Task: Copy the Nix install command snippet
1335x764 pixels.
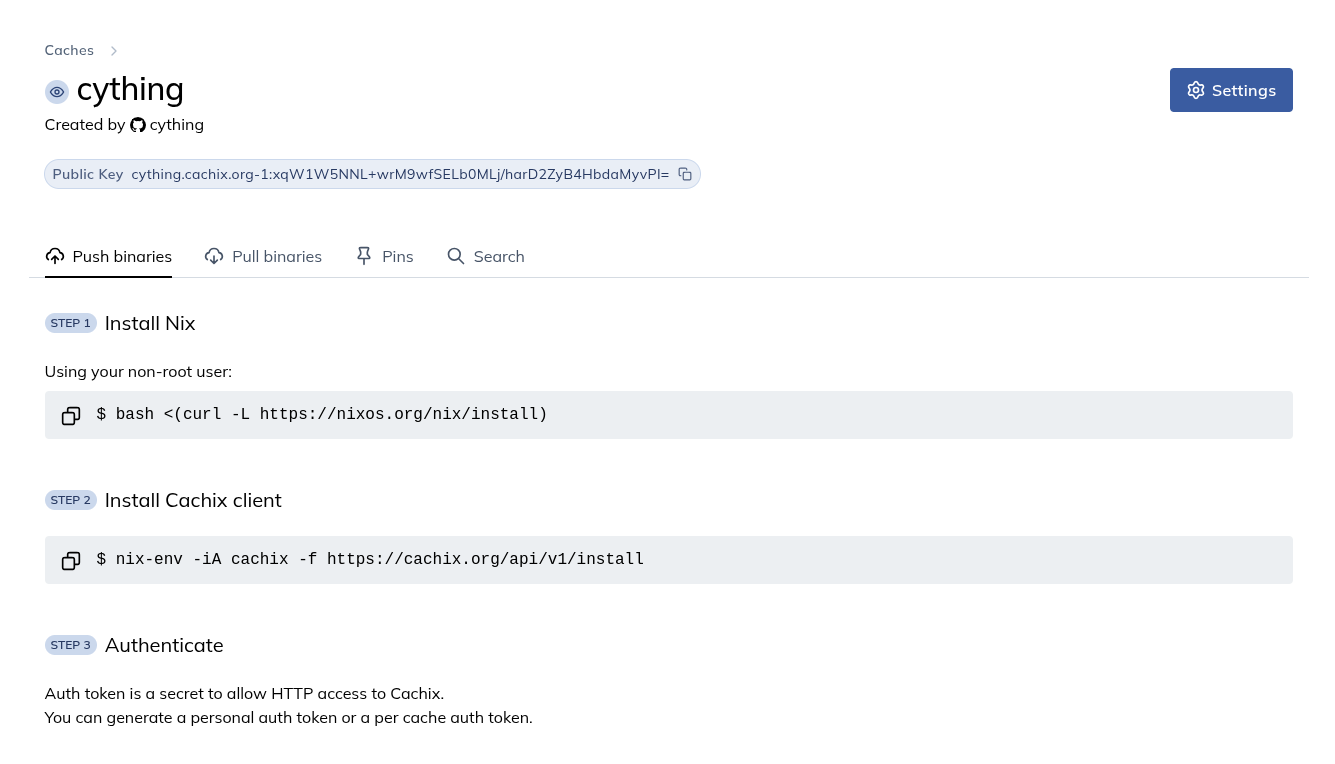Action: (70, 415)
